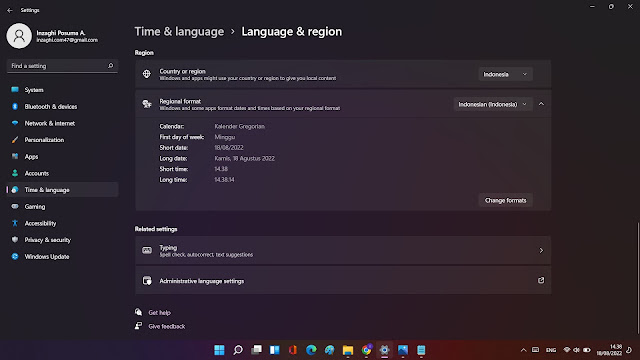
Task: Focus the Find a setting search box
Action: pos(62,66)
